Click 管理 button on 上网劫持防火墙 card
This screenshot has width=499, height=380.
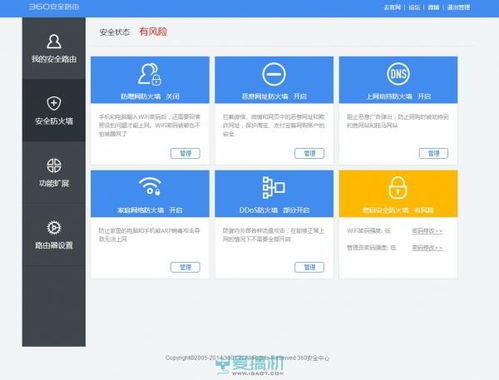434,153
